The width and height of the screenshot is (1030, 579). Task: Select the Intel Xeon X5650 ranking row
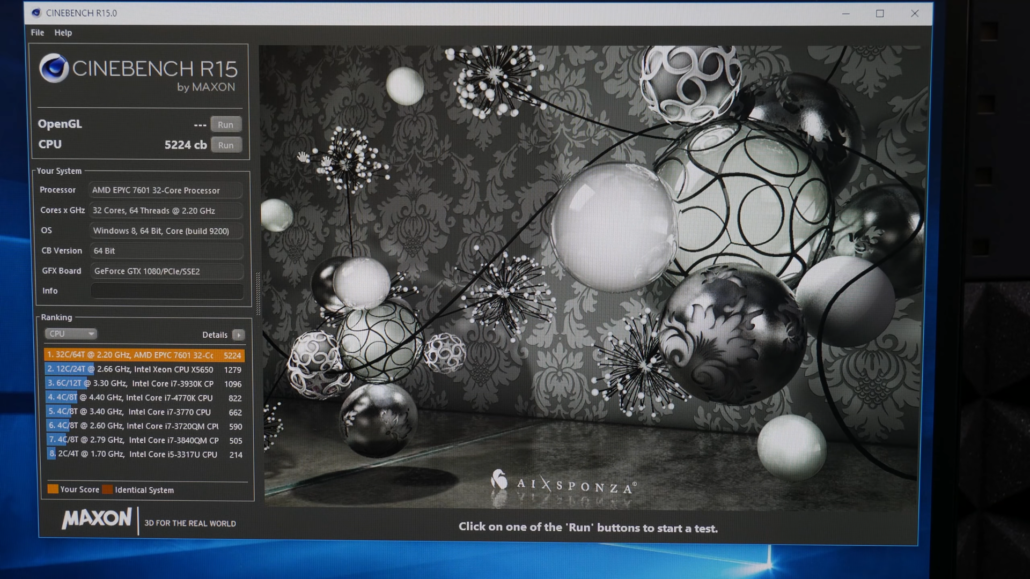coord(144,369)
